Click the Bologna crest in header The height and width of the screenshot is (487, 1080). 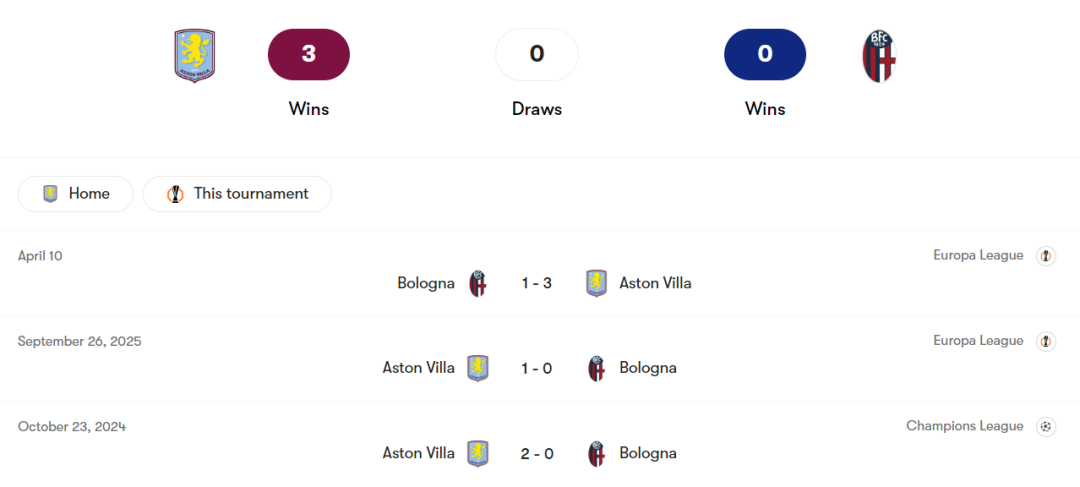coord(879,56)
